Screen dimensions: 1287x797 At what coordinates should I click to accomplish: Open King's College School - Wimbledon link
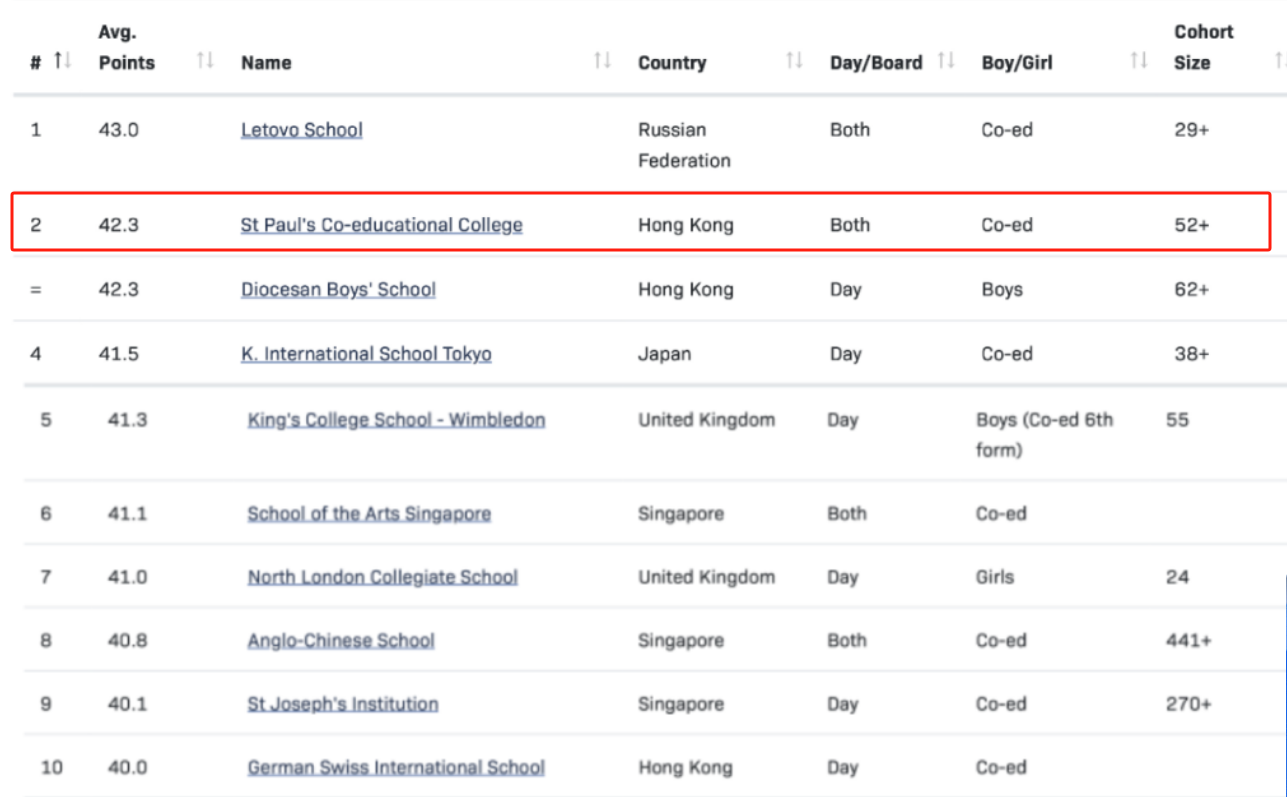396,420
